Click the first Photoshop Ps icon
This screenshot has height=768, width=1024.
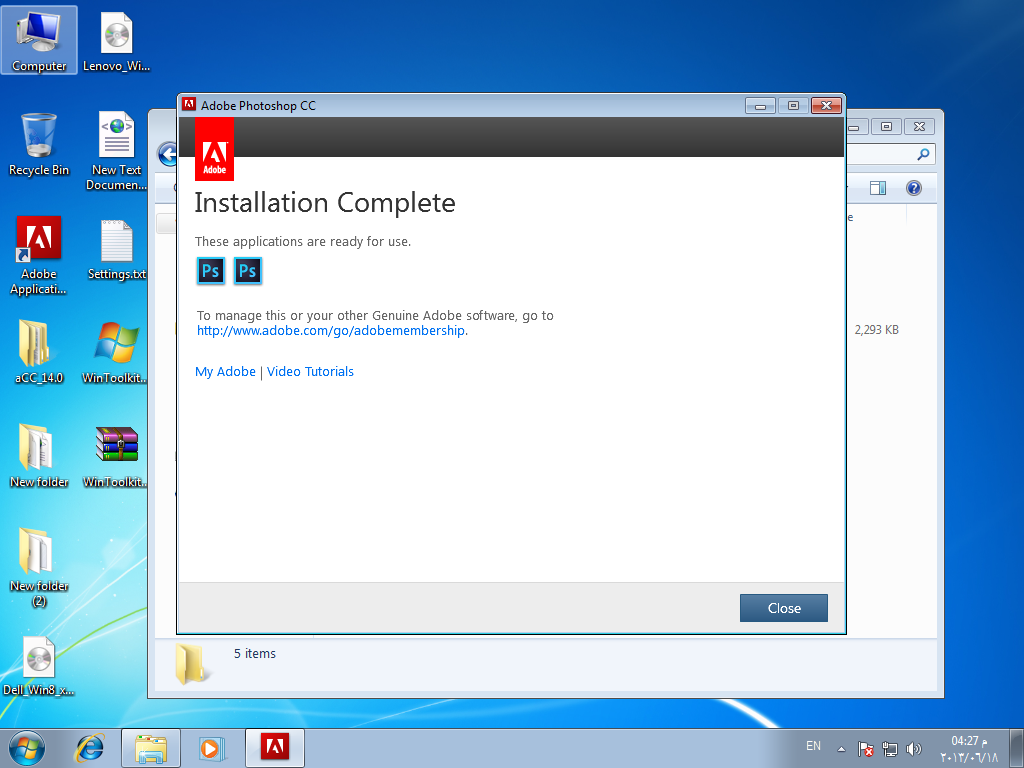[x=210, y=270]
